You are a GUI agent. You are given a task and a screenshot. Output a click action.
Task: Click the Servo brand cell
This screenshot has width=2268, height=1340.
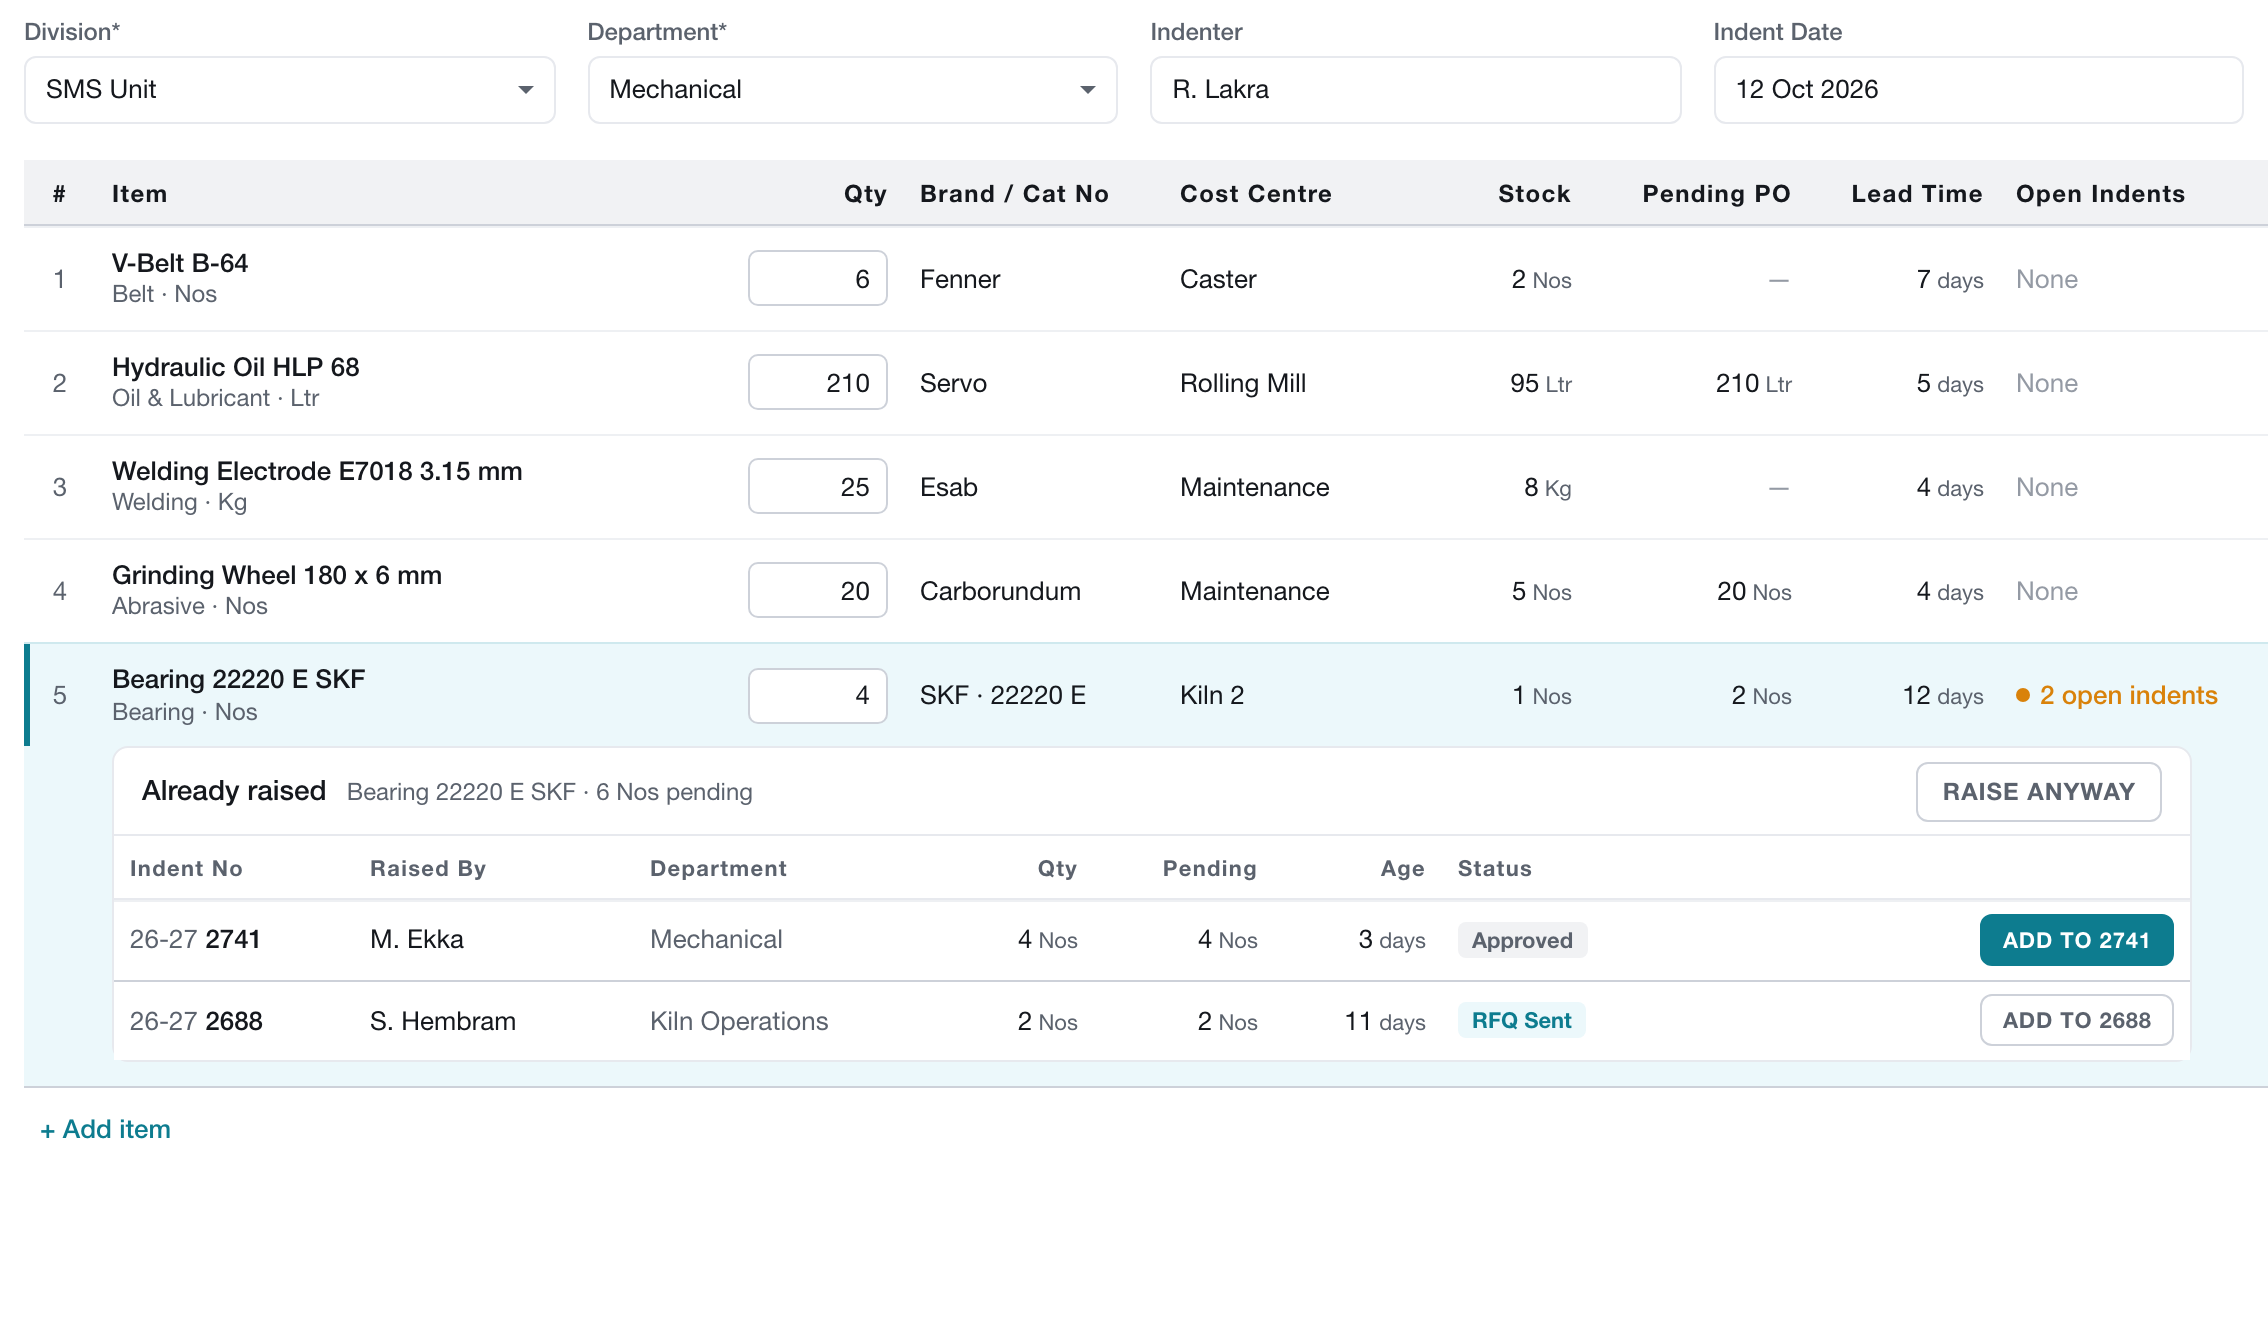[953, 383]
